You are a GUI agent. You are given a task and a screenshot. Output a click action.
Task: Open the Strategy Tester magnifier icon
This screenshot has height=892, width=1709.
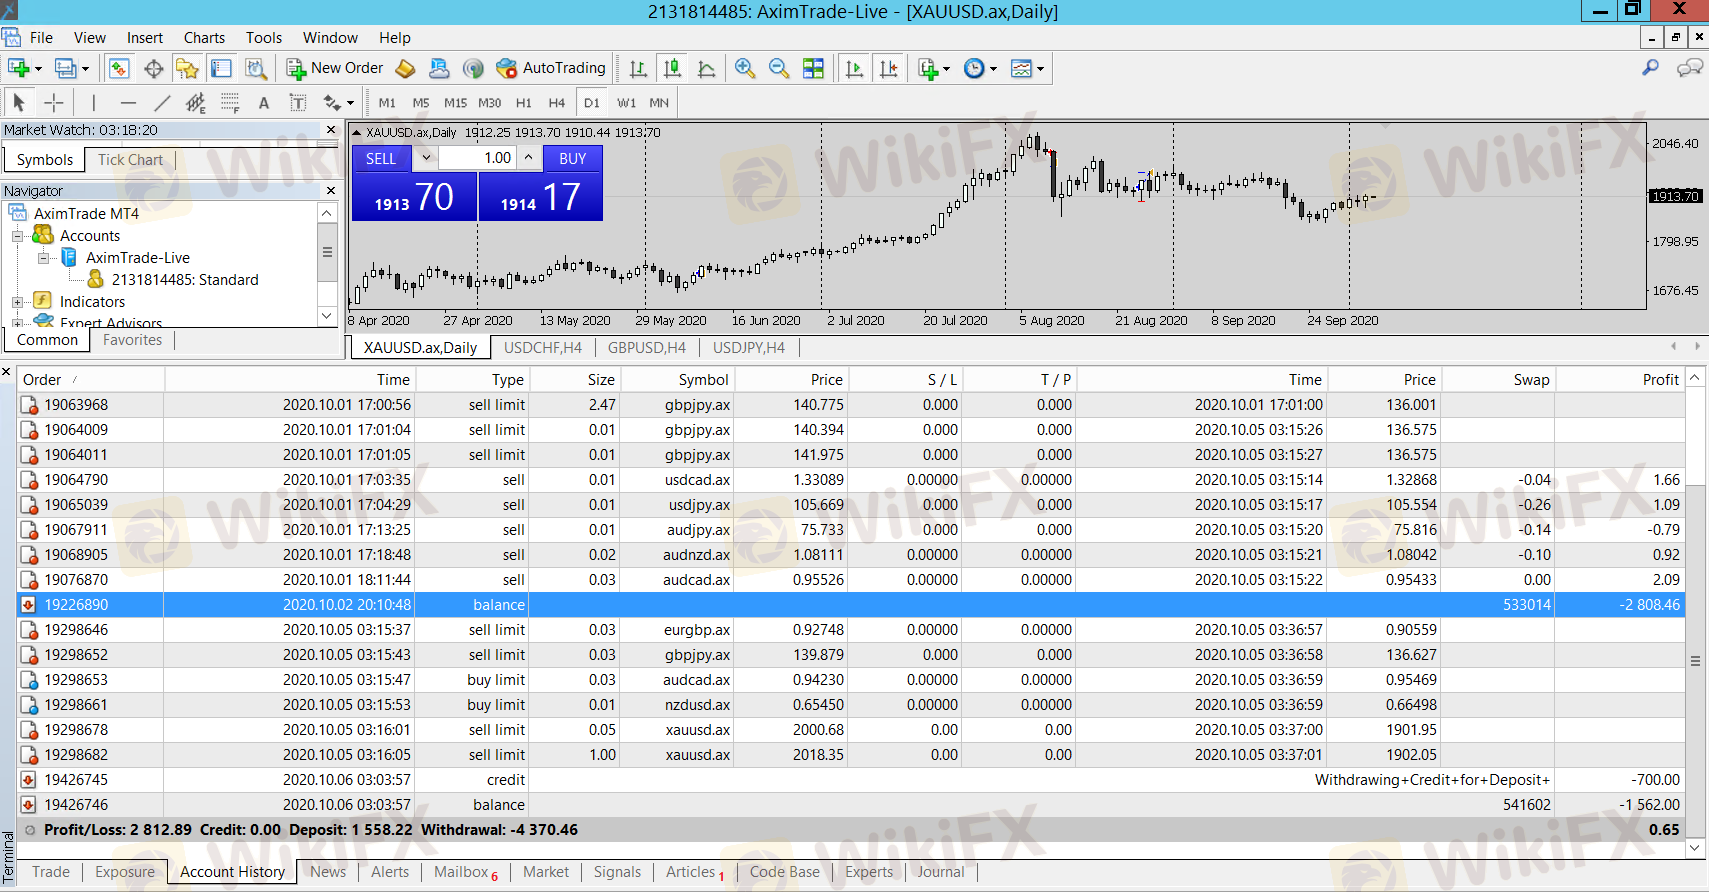point(256,68)
